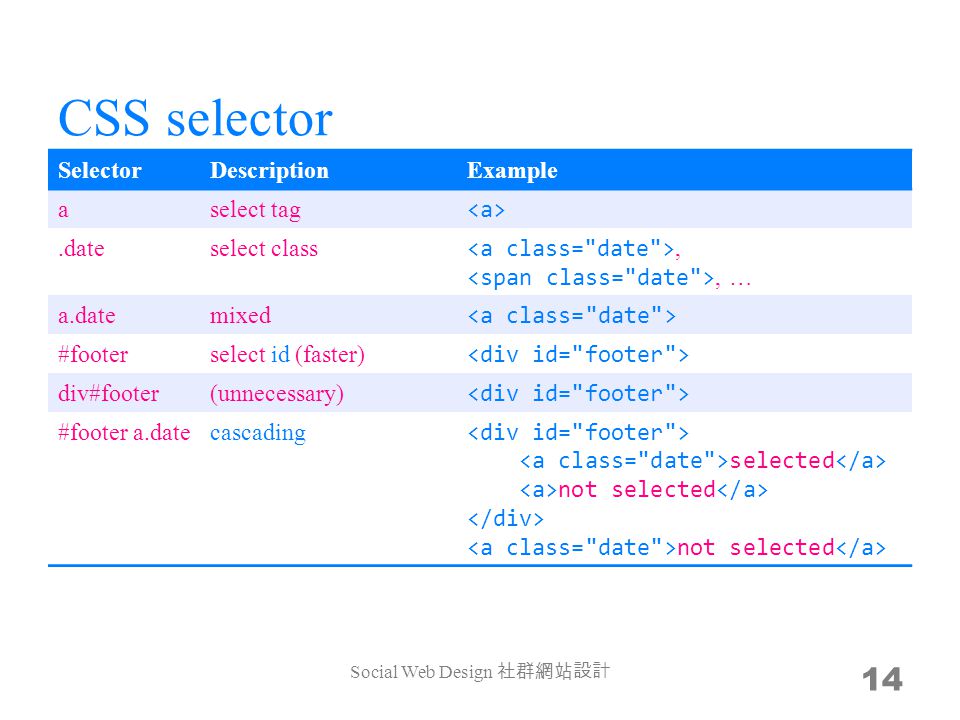Click the 'div#footer' selector cell

pyautogui.click(x=108, y=393)
